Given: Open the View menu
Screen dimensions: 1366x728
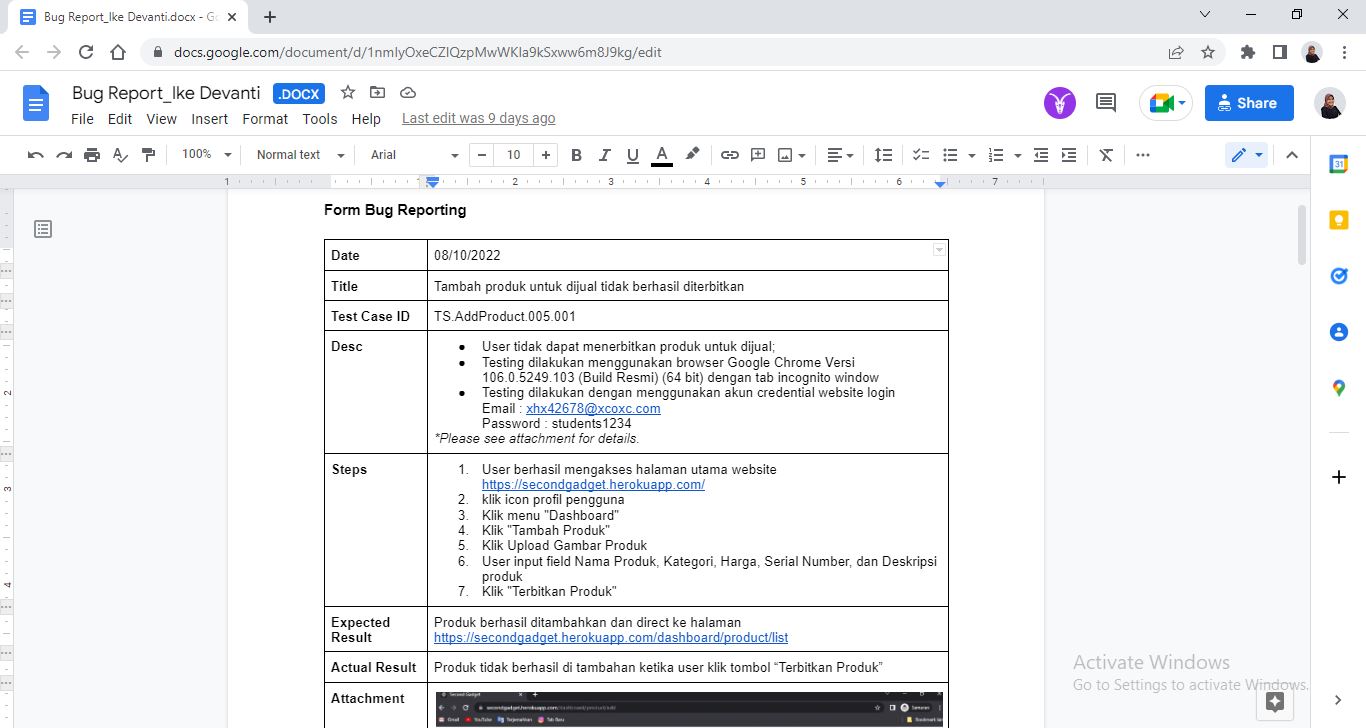Looking at the screenshot, I should [161, 118].
